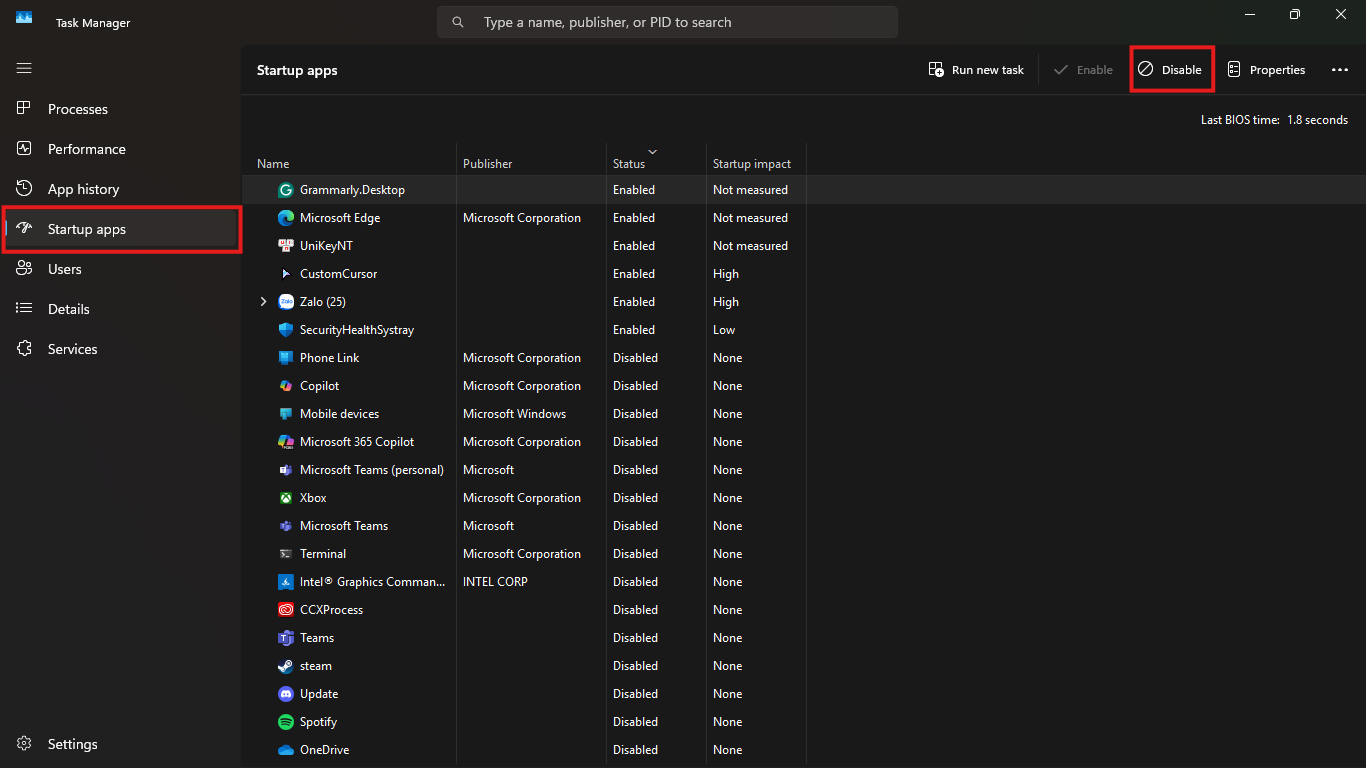Open Properties for selected app
Image resolution: width=1366 pixels, height=768 pixels.
pyautogui.click(x=1266, y=70)
